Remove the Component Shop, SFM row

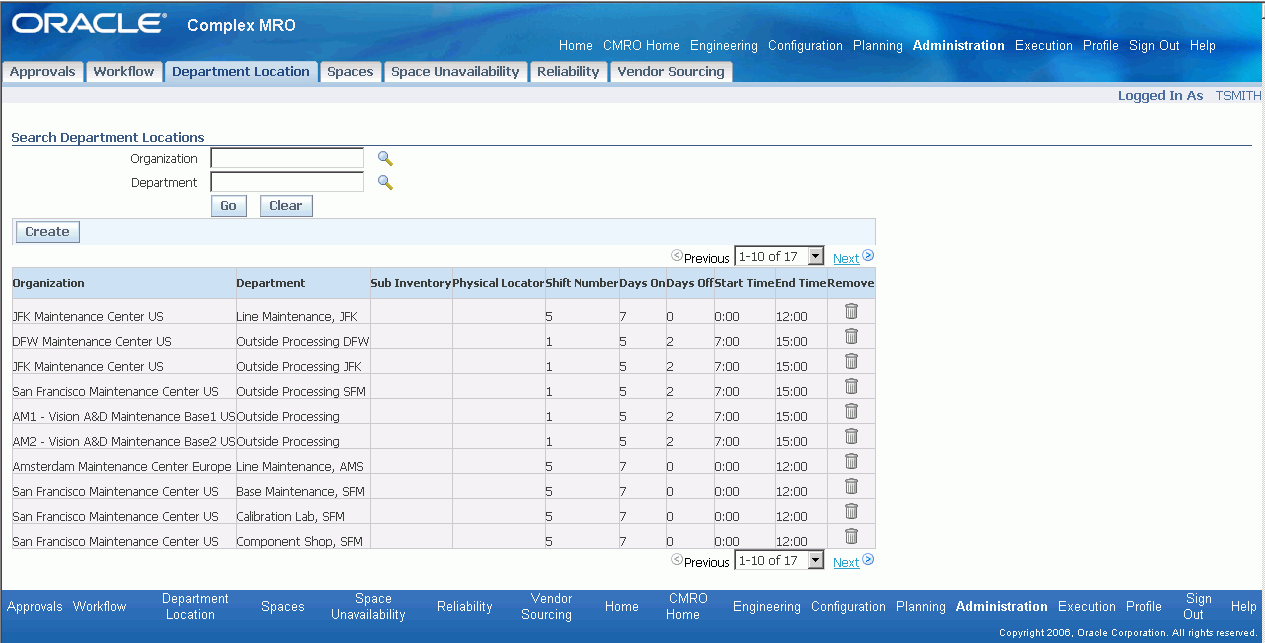pos(851,536)
